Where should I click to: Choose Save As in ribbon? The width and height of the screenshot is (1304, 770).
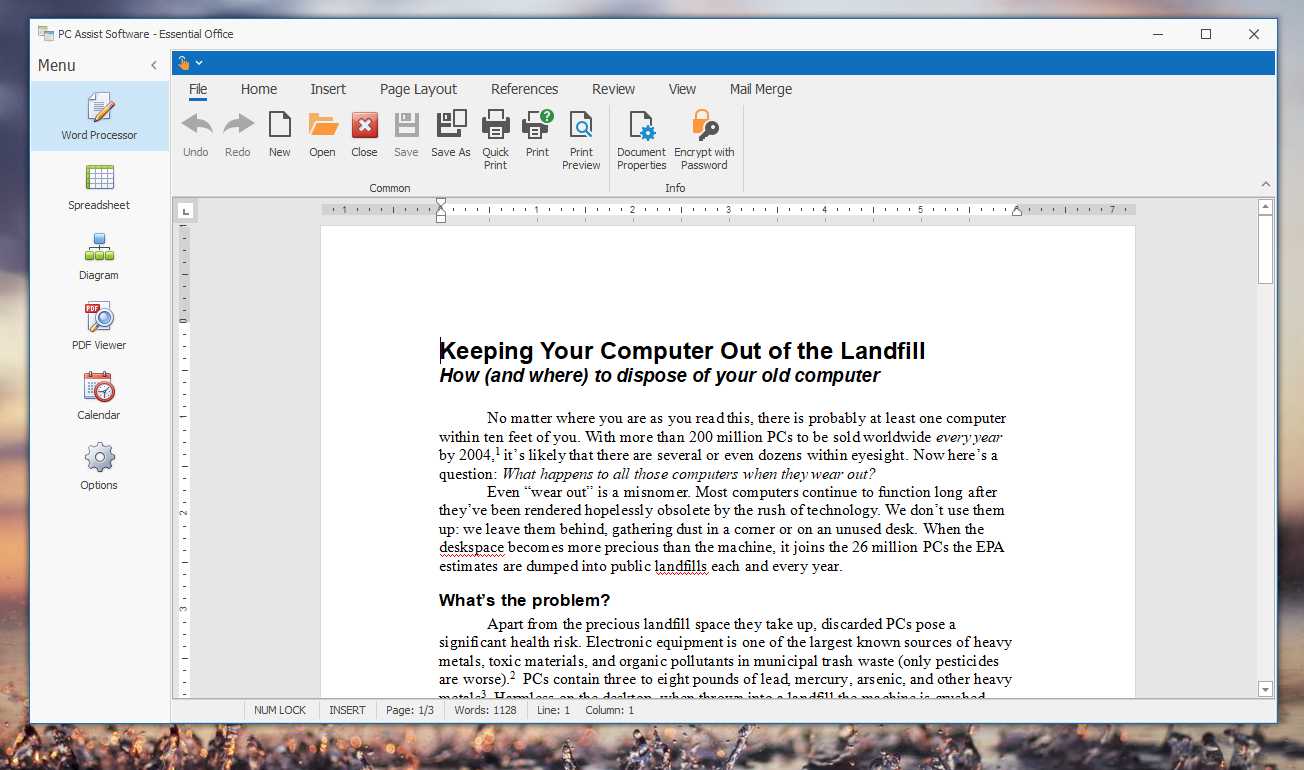[451, 134]
